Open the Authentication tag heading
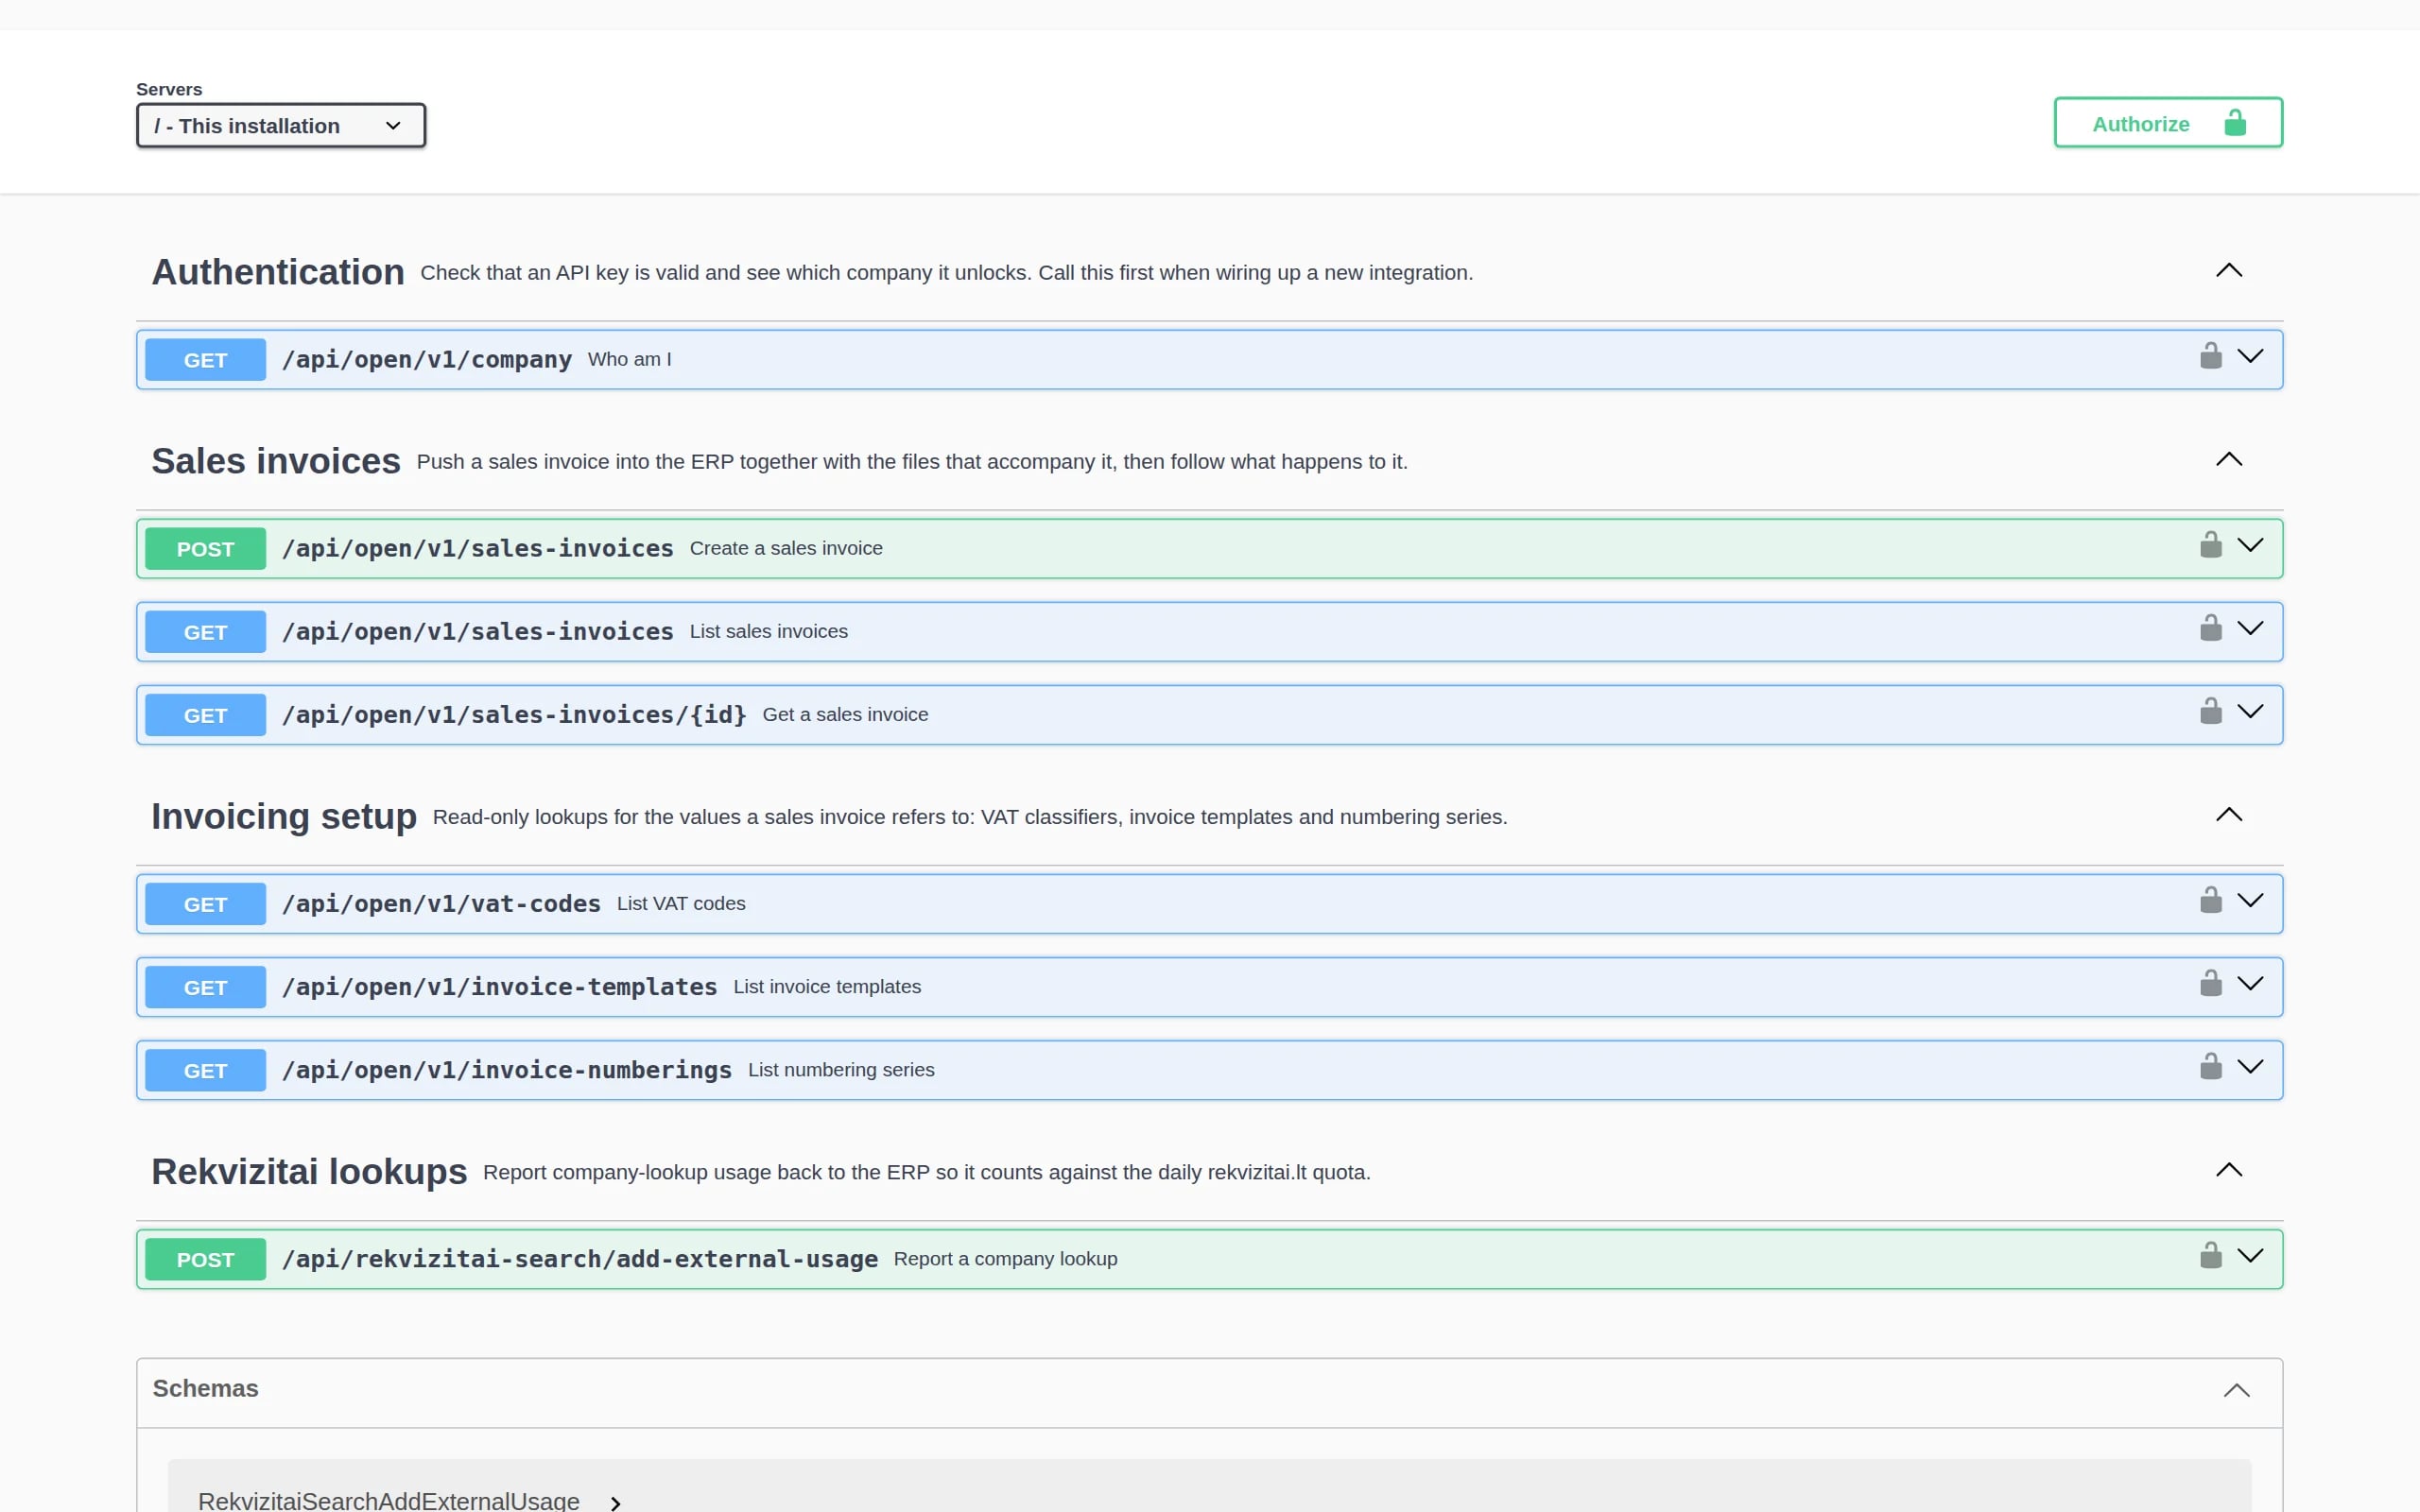2420x1512 pixels. (x=278, y=272)
